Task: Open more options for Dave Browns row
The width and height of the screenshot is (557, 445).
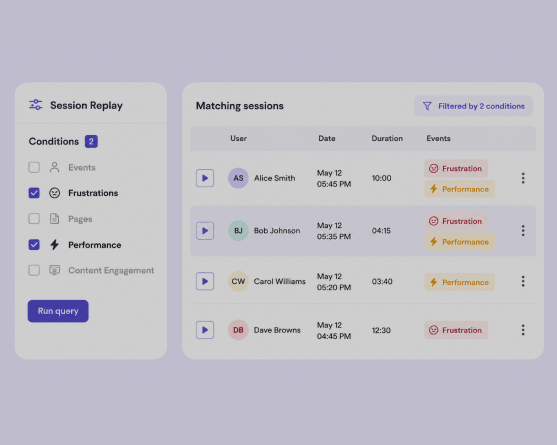Action: coord(523,330)
